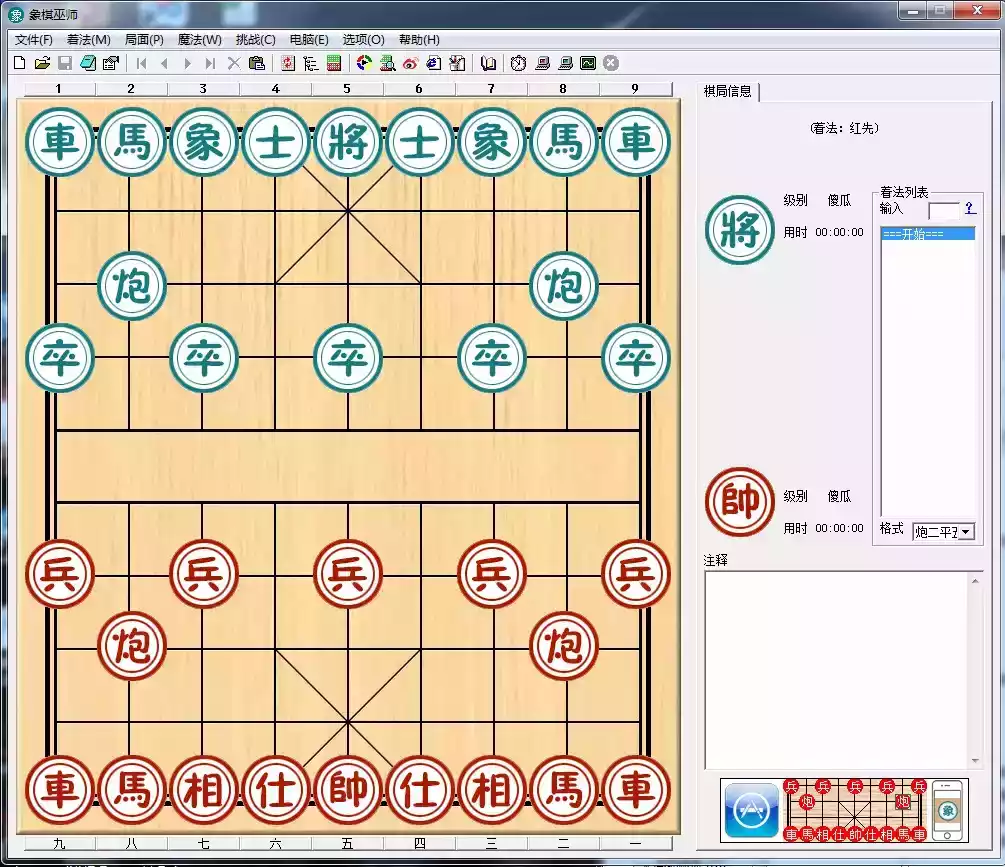Open a saved game file
The image size is (1005, 867).
click(x=42, y=62)
